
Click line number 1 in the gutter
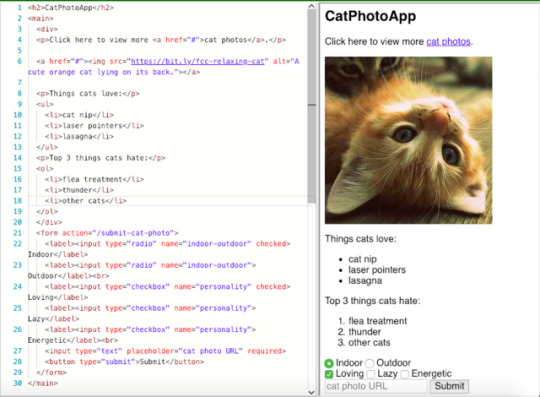tap(20, 8)
